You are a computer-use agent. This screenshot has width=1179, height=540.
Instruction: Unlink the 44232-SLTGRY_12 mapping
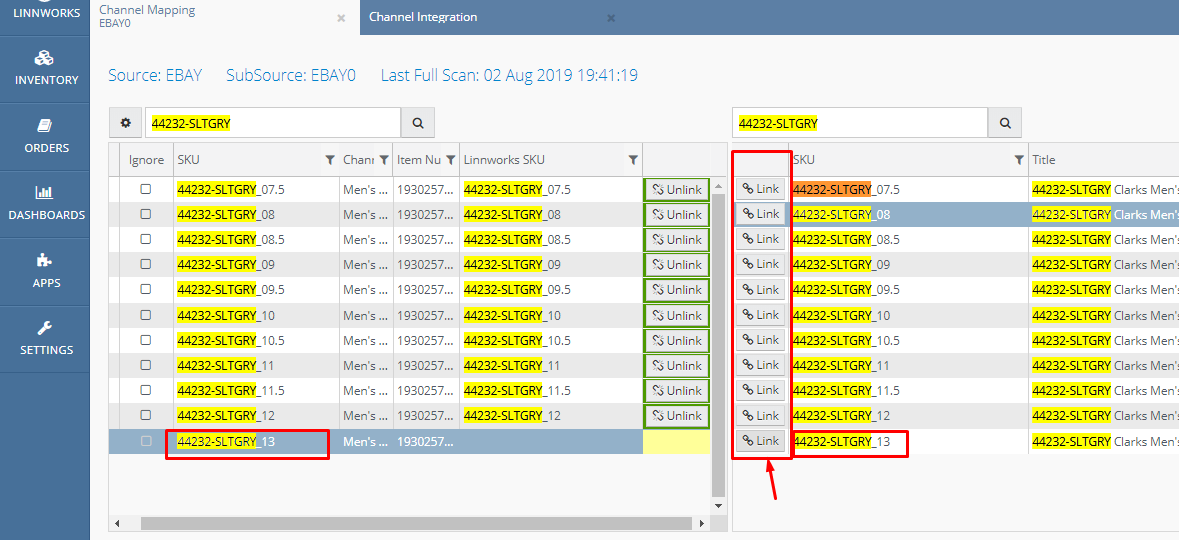677,416
